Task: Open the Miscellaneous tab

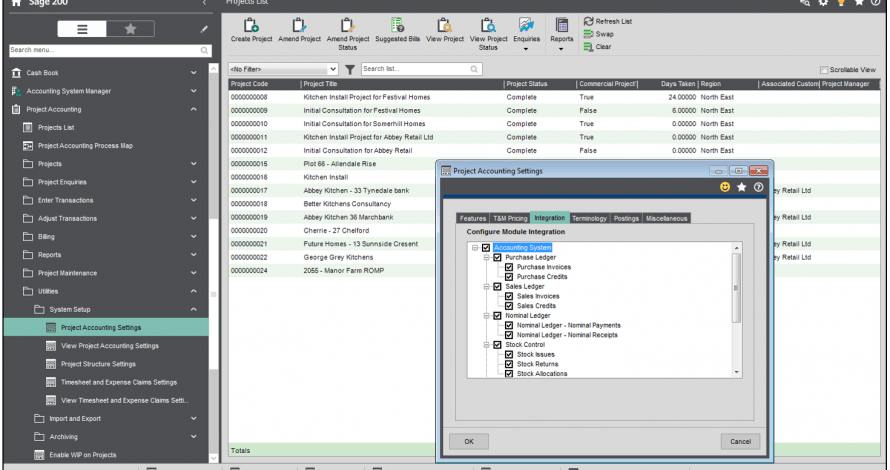Action: click(x=666, y=219)
